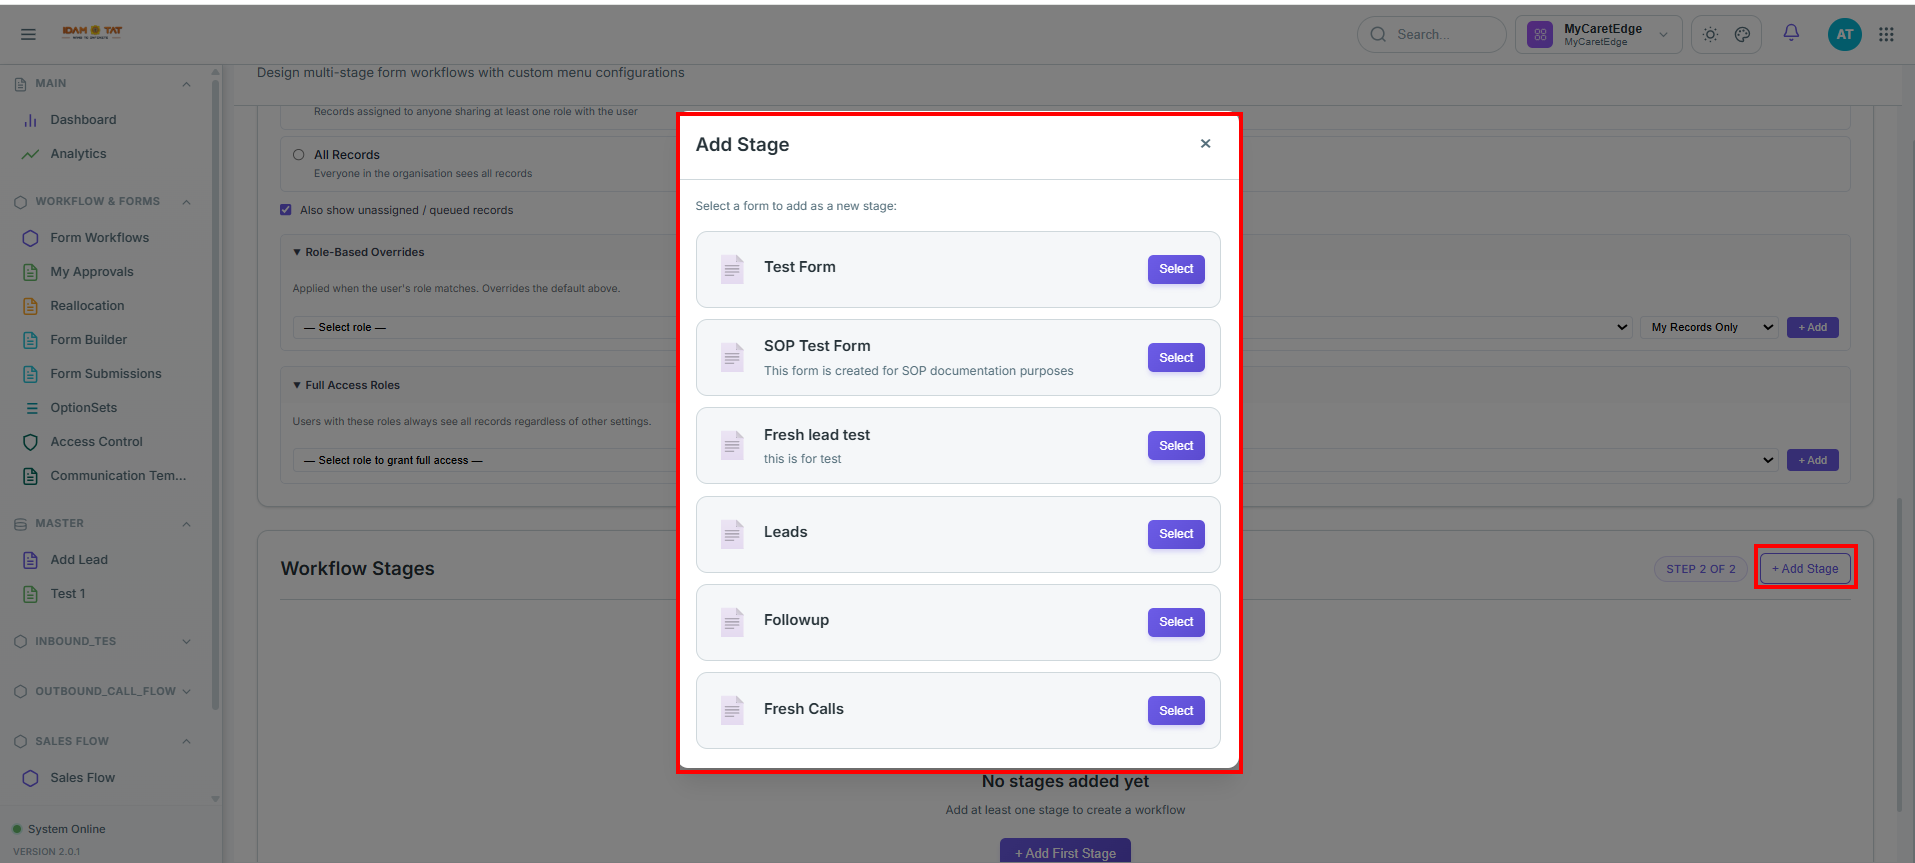Select the Fresh Calls form

pyautogui.click(x=1176, y=711)
